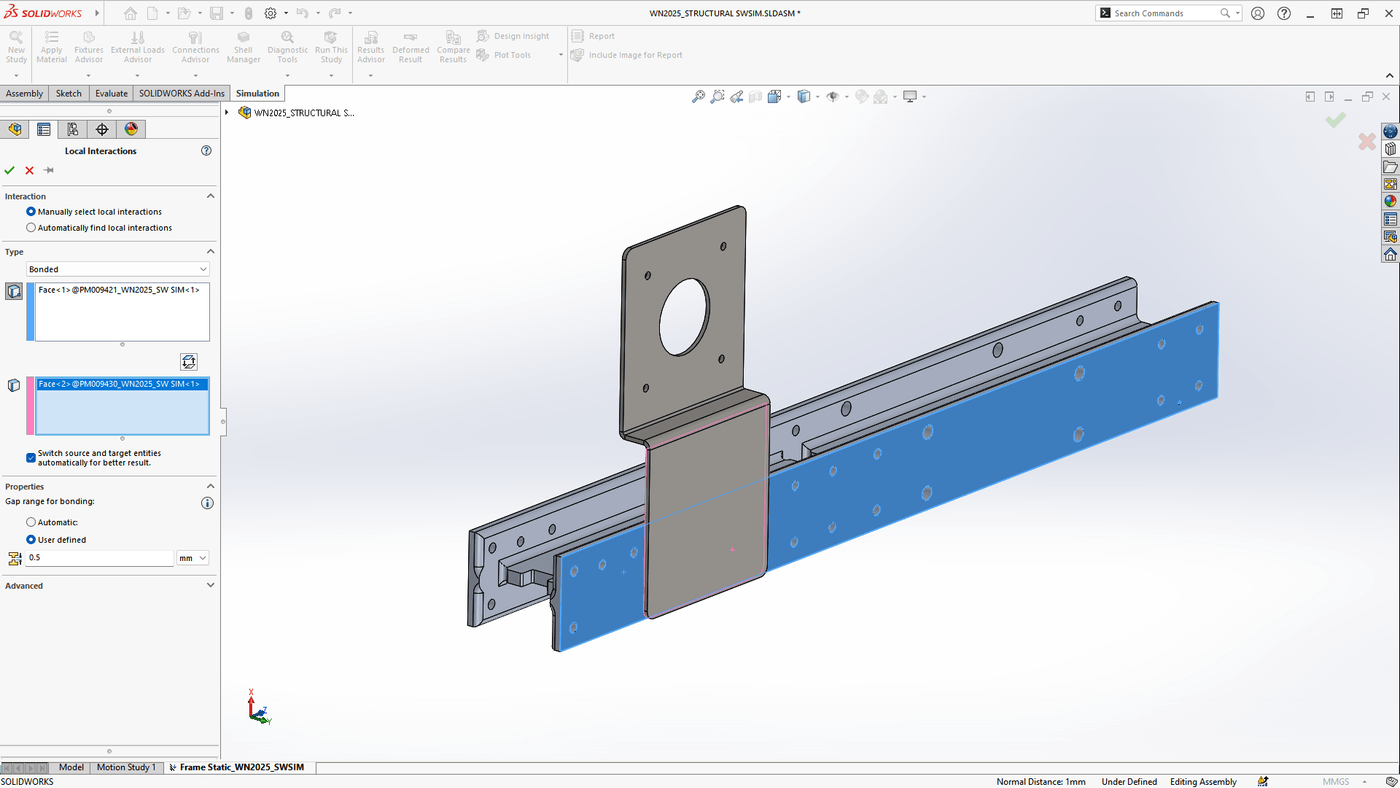The image size is (1400, 788).
Task: Enable Automatically find local interactions
Action: pyautogui.click(x=31, y=227)
